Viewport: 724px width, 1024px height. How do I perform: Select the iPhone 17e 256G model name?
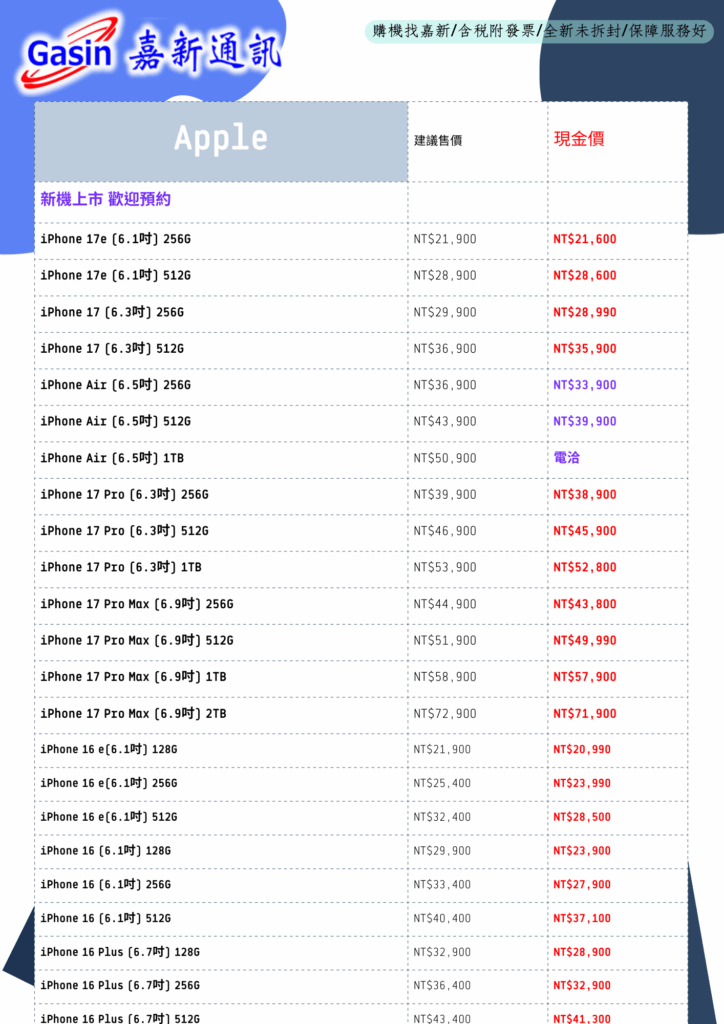pos(115,239)
